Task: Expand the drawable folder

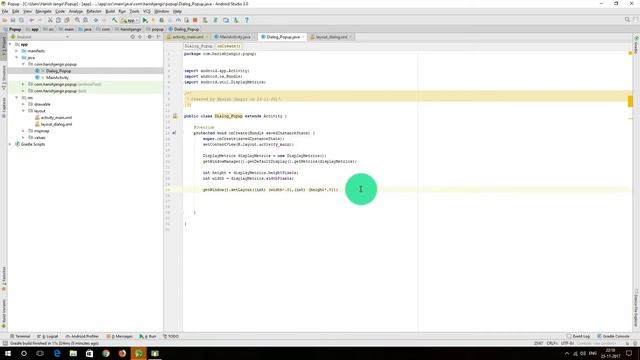Action: (23, 104)
